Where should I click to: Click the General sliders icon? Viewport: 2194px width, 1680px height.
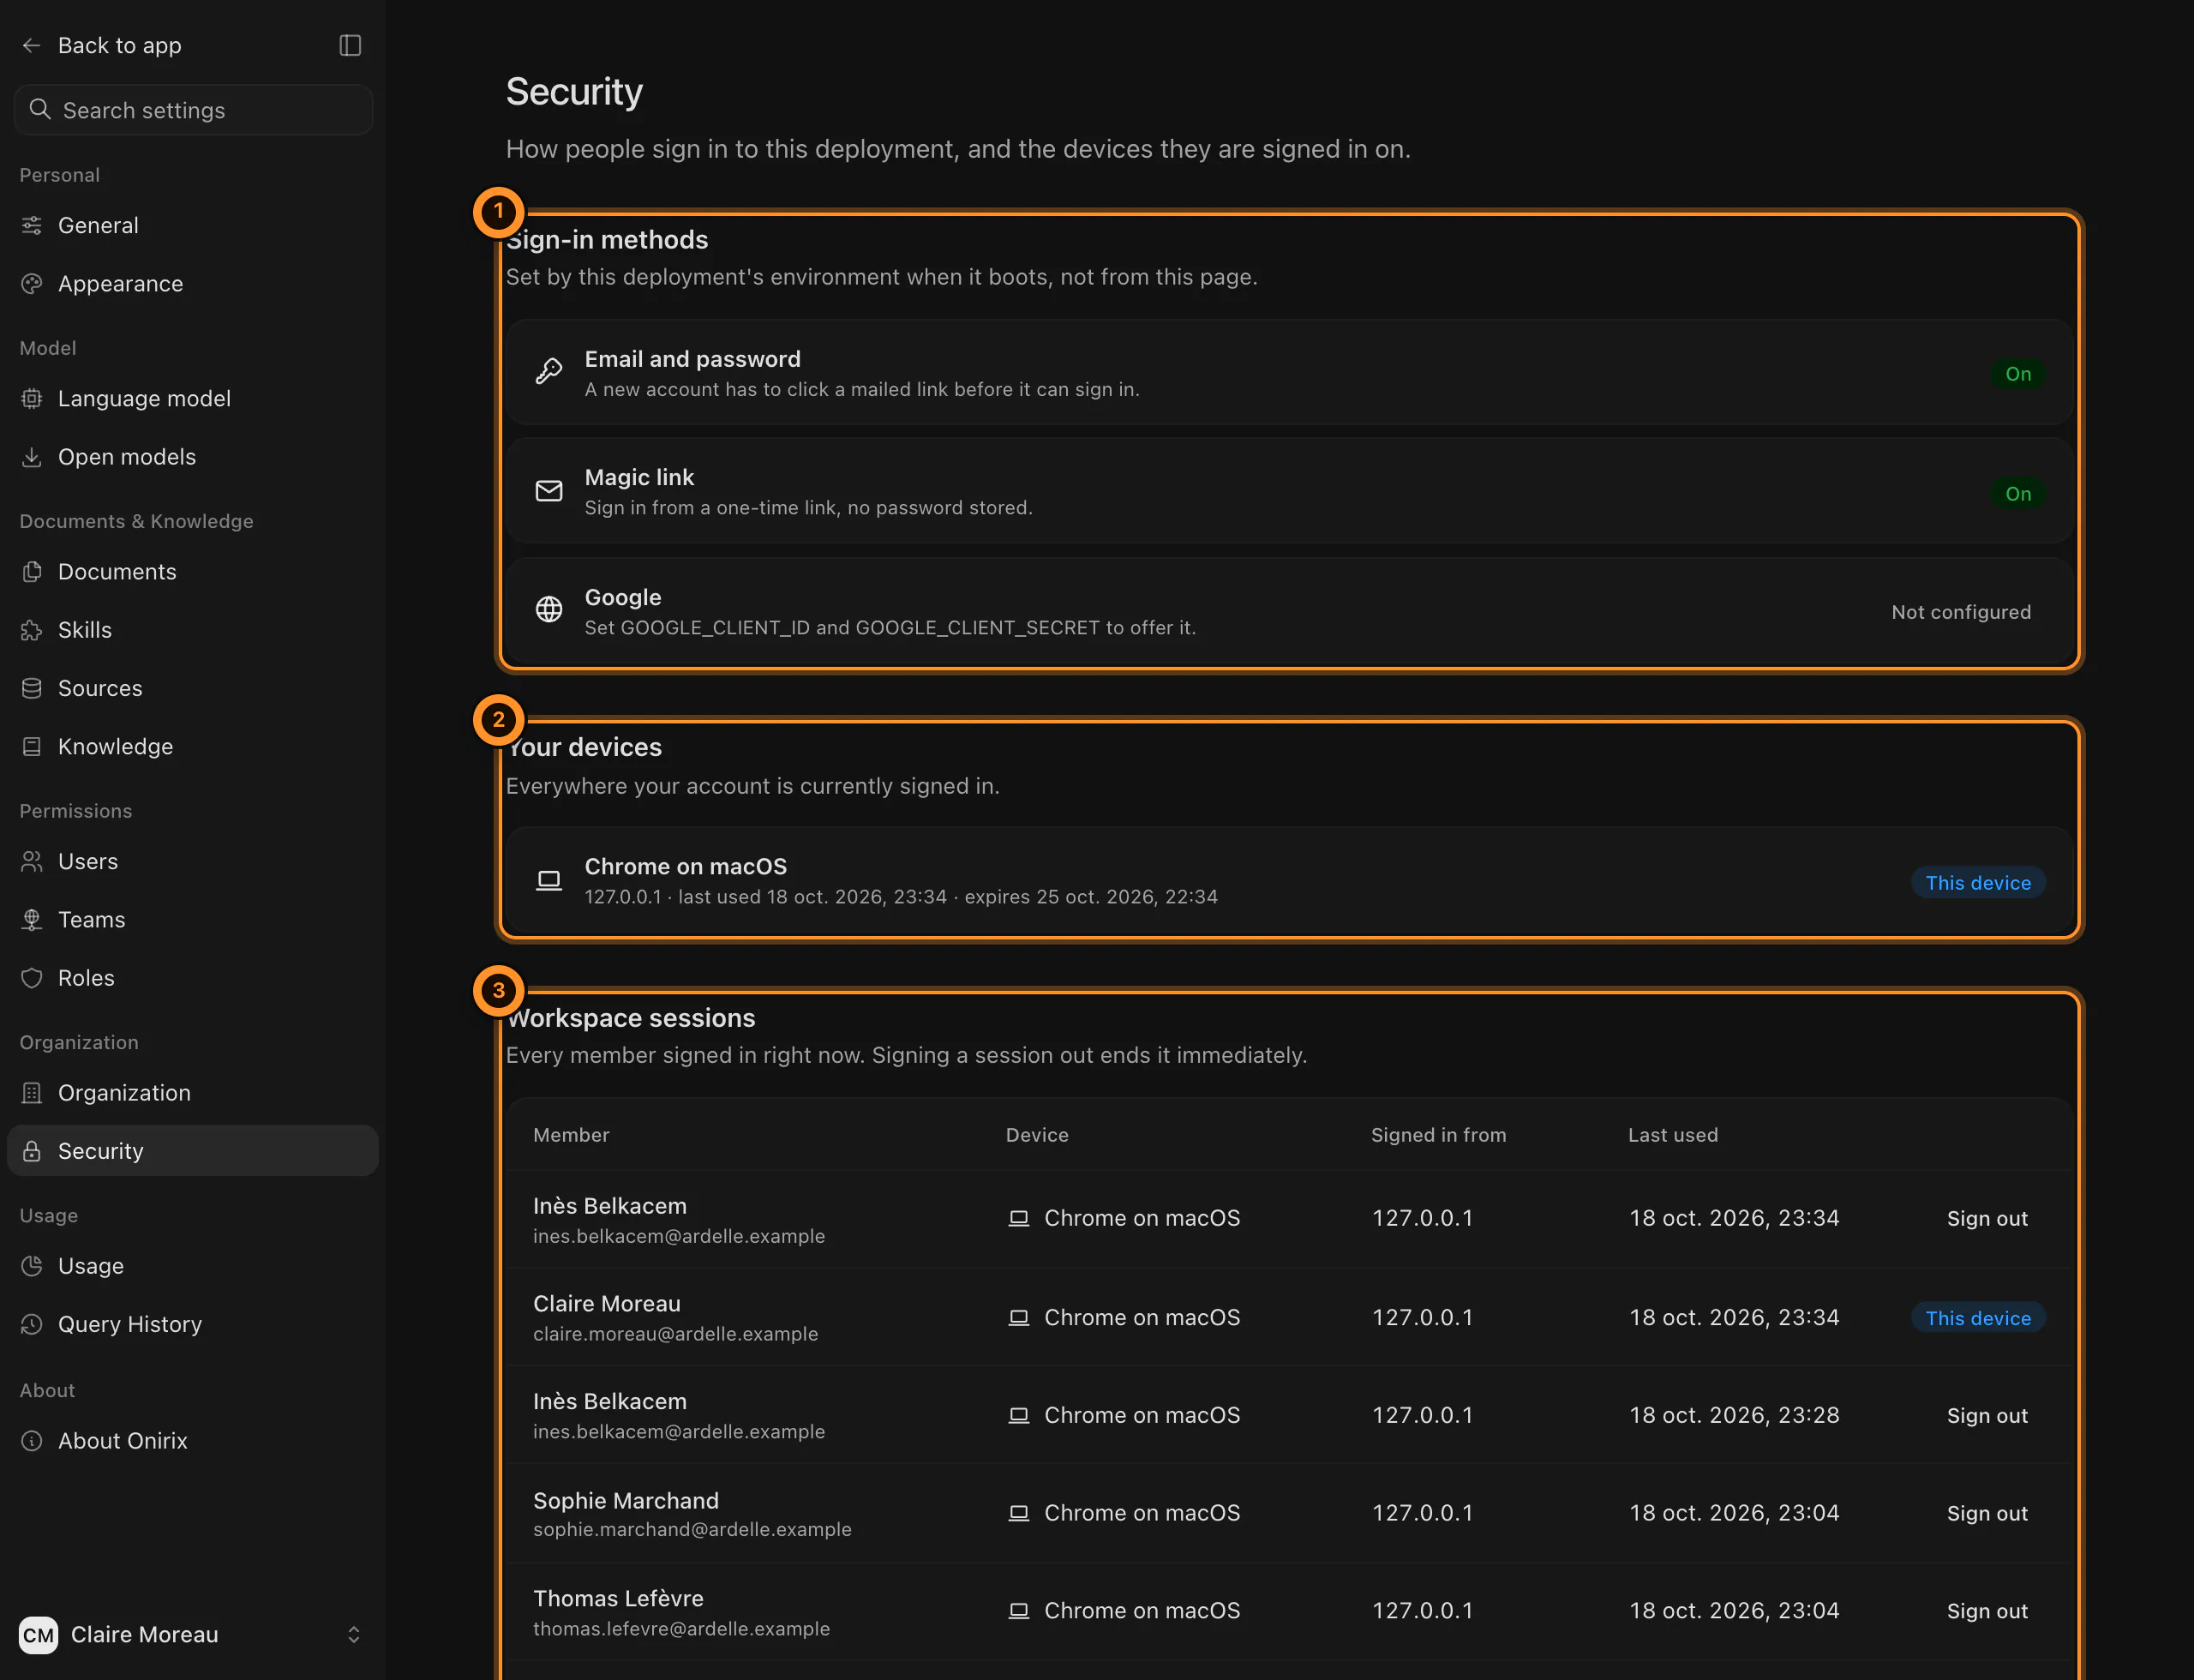32,225
